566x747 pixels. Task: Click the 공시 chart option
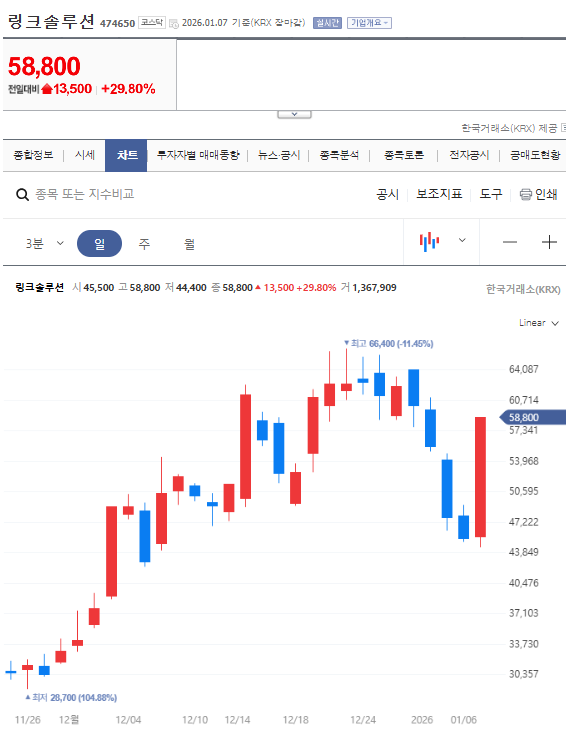387,194
